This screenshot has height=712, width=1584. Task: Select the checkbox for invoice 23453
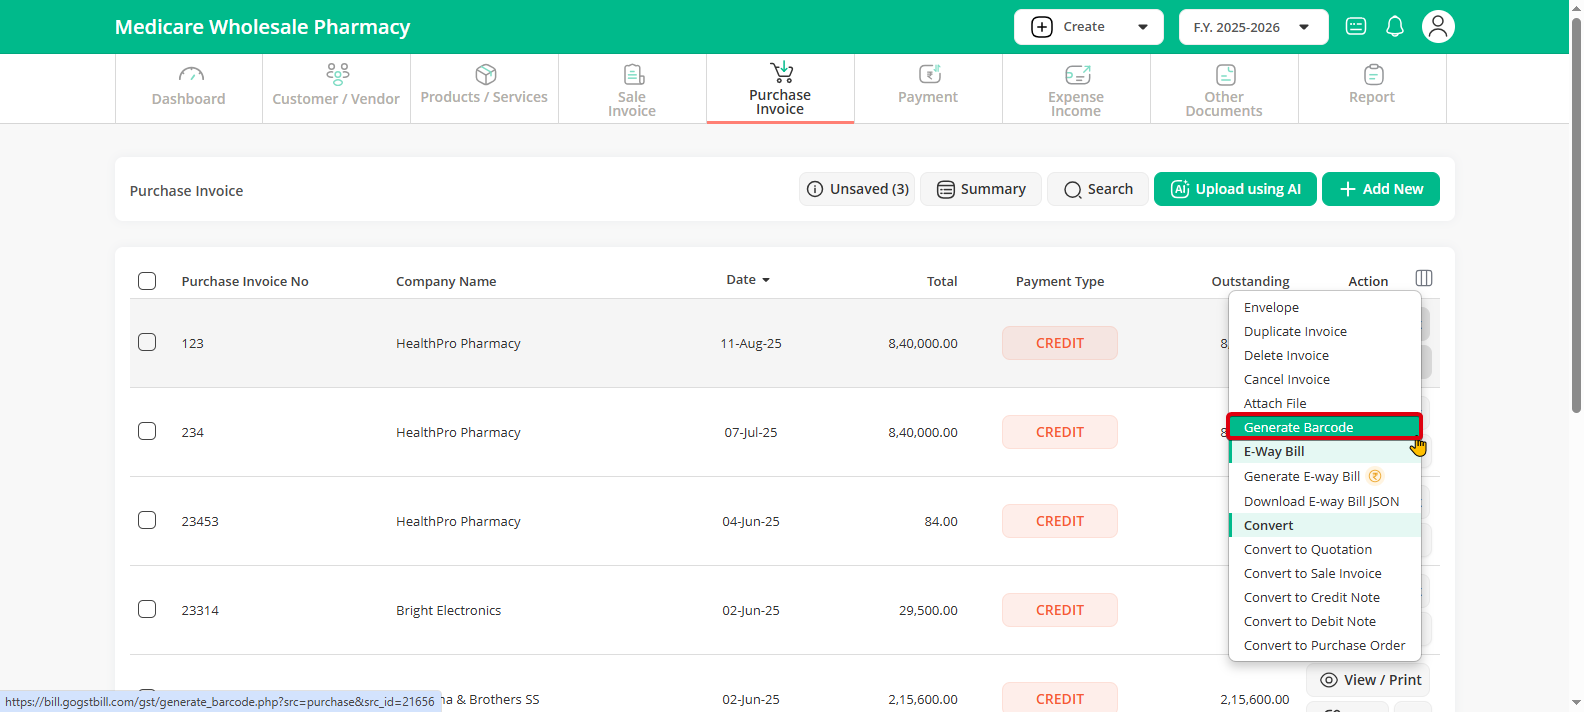(x=147, y=520)
